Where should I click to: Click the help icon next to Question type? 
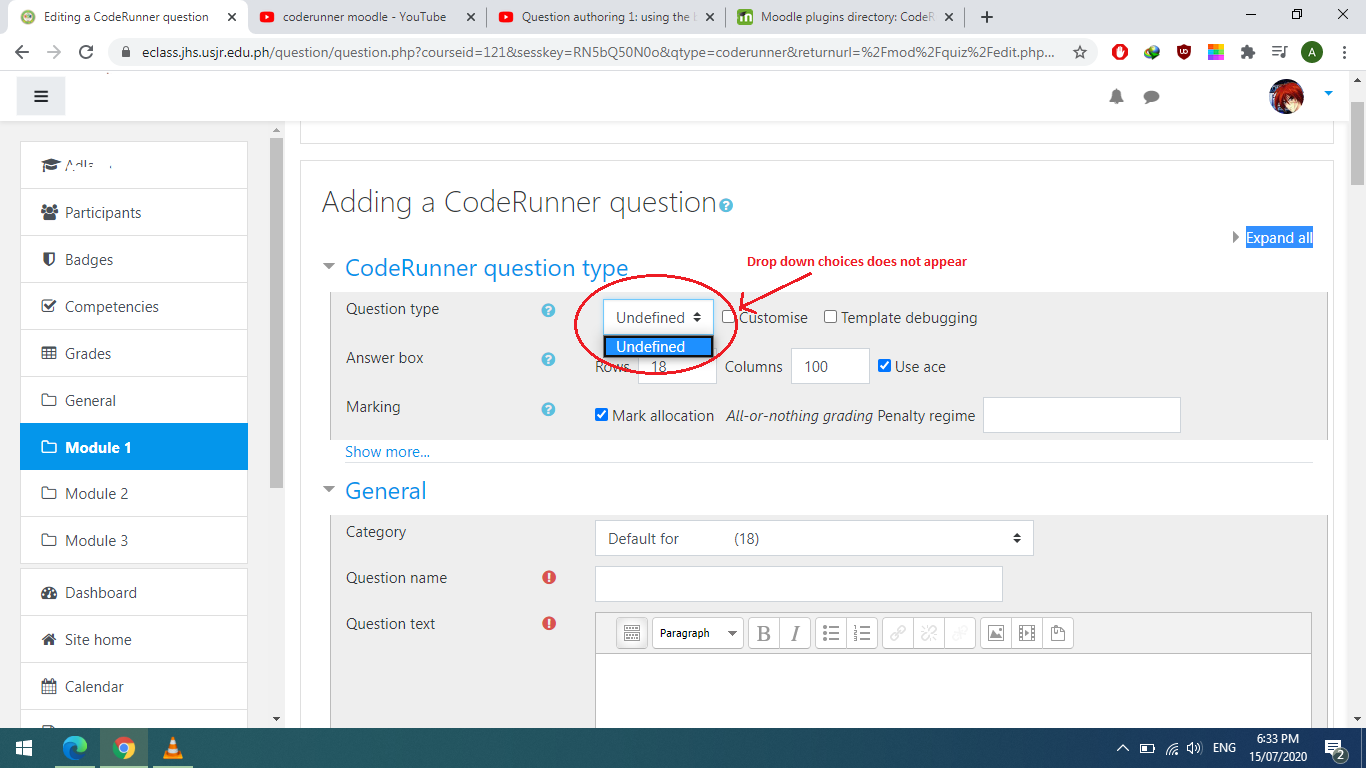click(548, 310)
